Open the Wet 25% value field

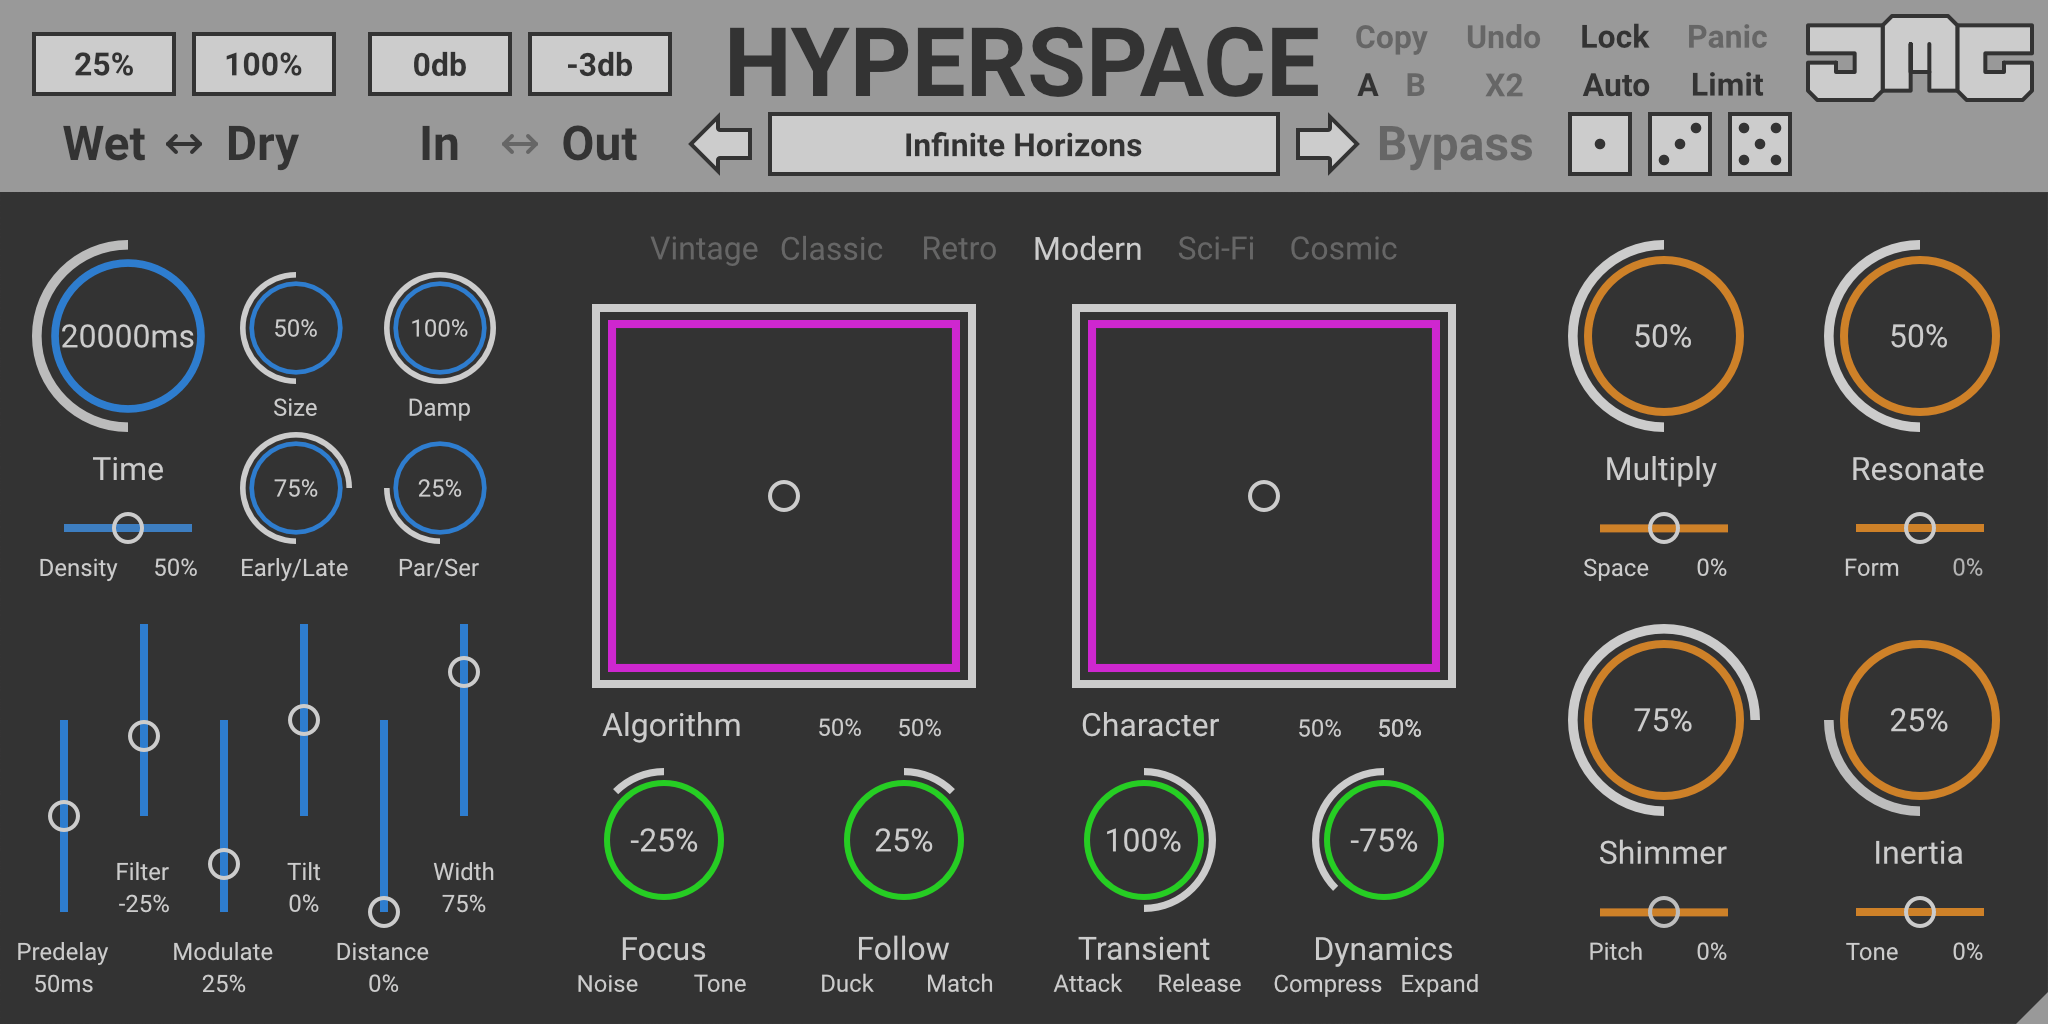click(x=104, y=65)
